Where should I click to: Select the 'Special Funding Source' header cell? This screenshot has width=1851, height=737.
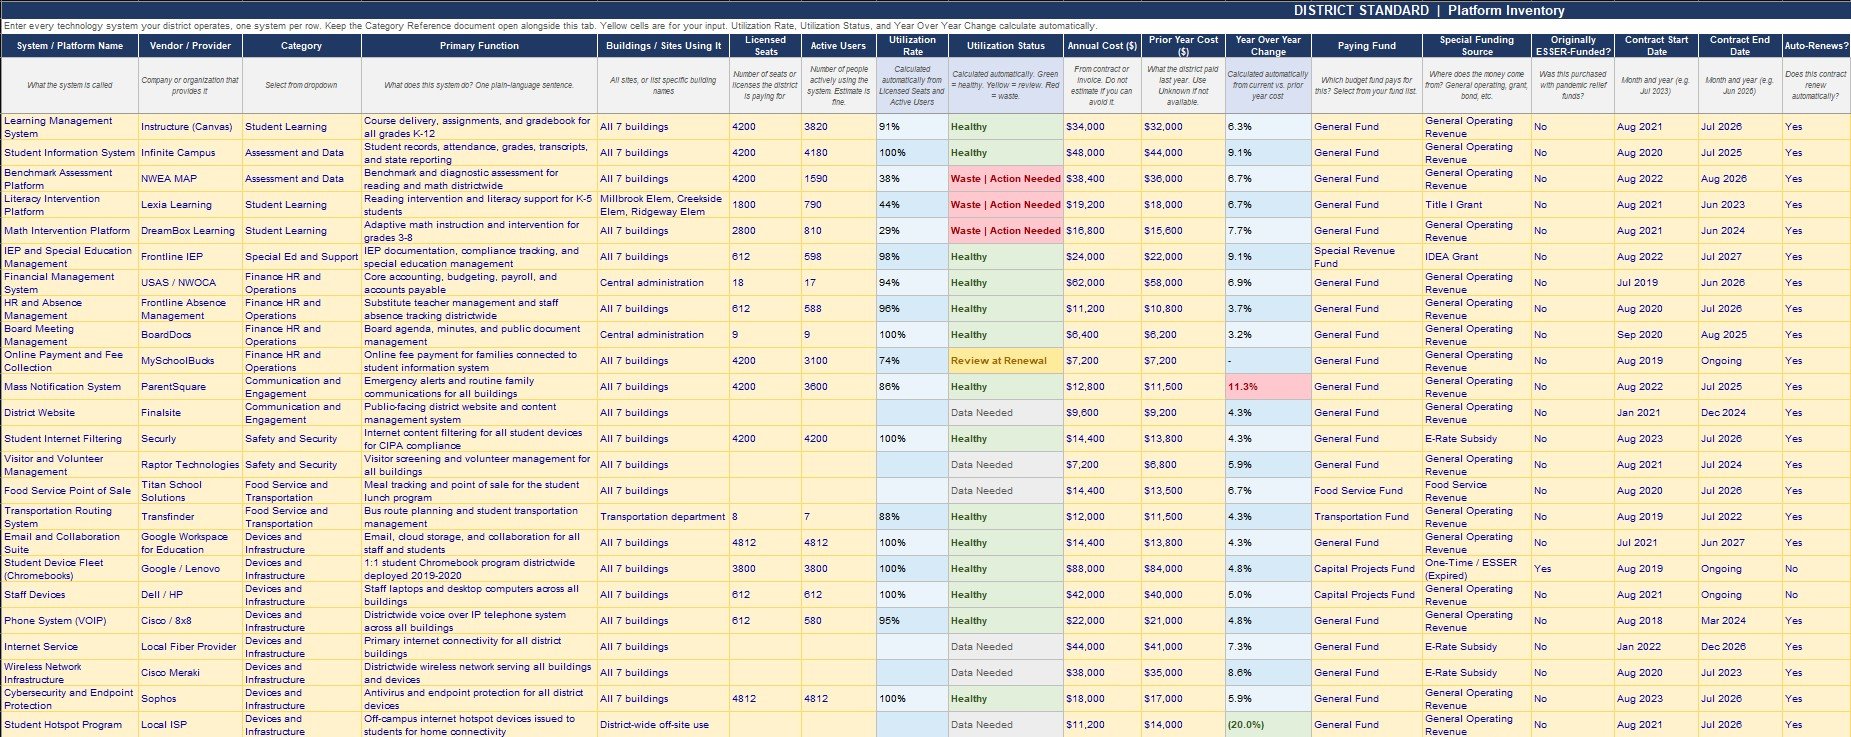(x=1476, y=46)
